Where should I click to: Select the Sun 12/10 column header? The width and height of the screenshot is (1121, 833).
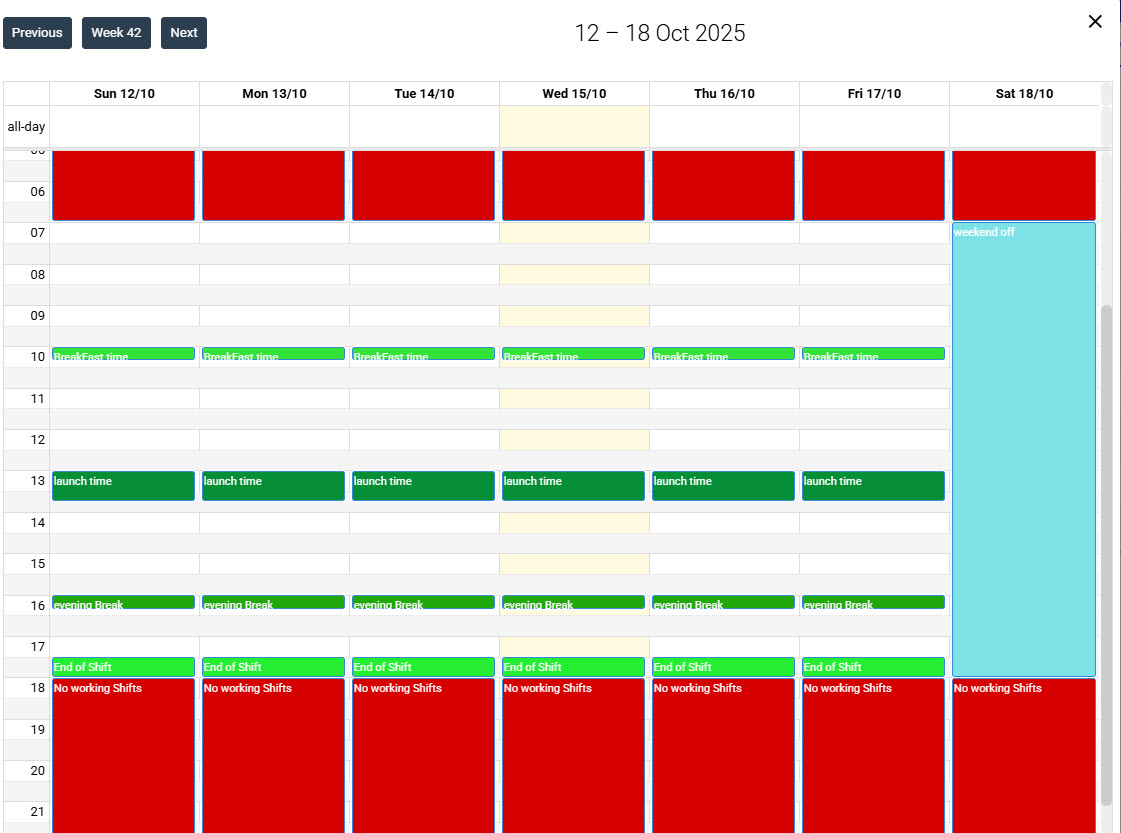coord(124,94)
